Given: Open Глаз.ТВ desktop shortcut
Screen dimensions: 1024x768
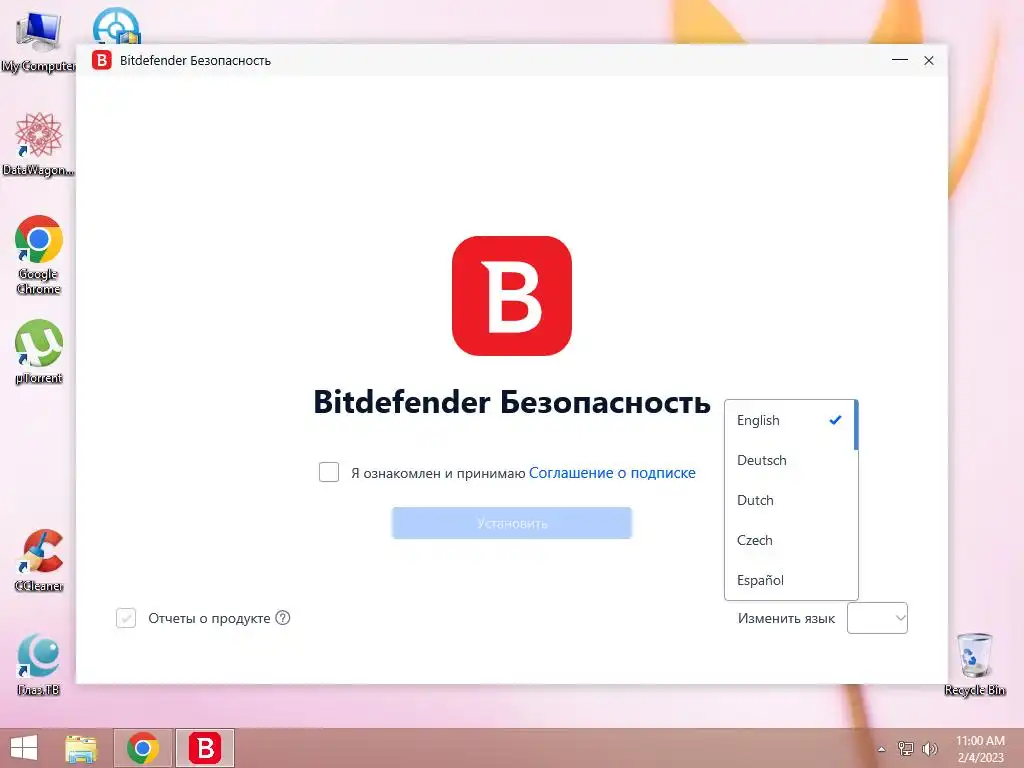Looking at the screenshot, I should click(x=39, y=664).
